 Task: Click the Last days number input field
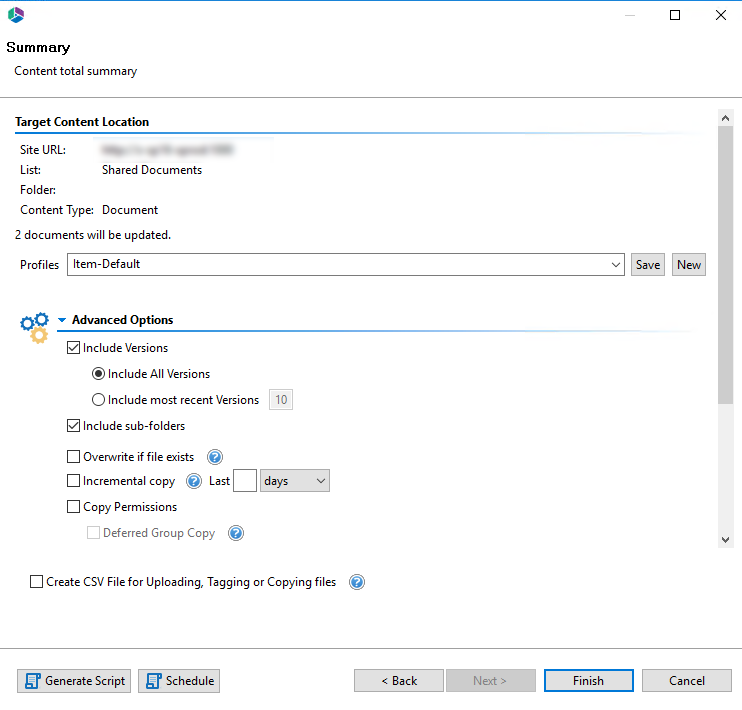point(245,481)
